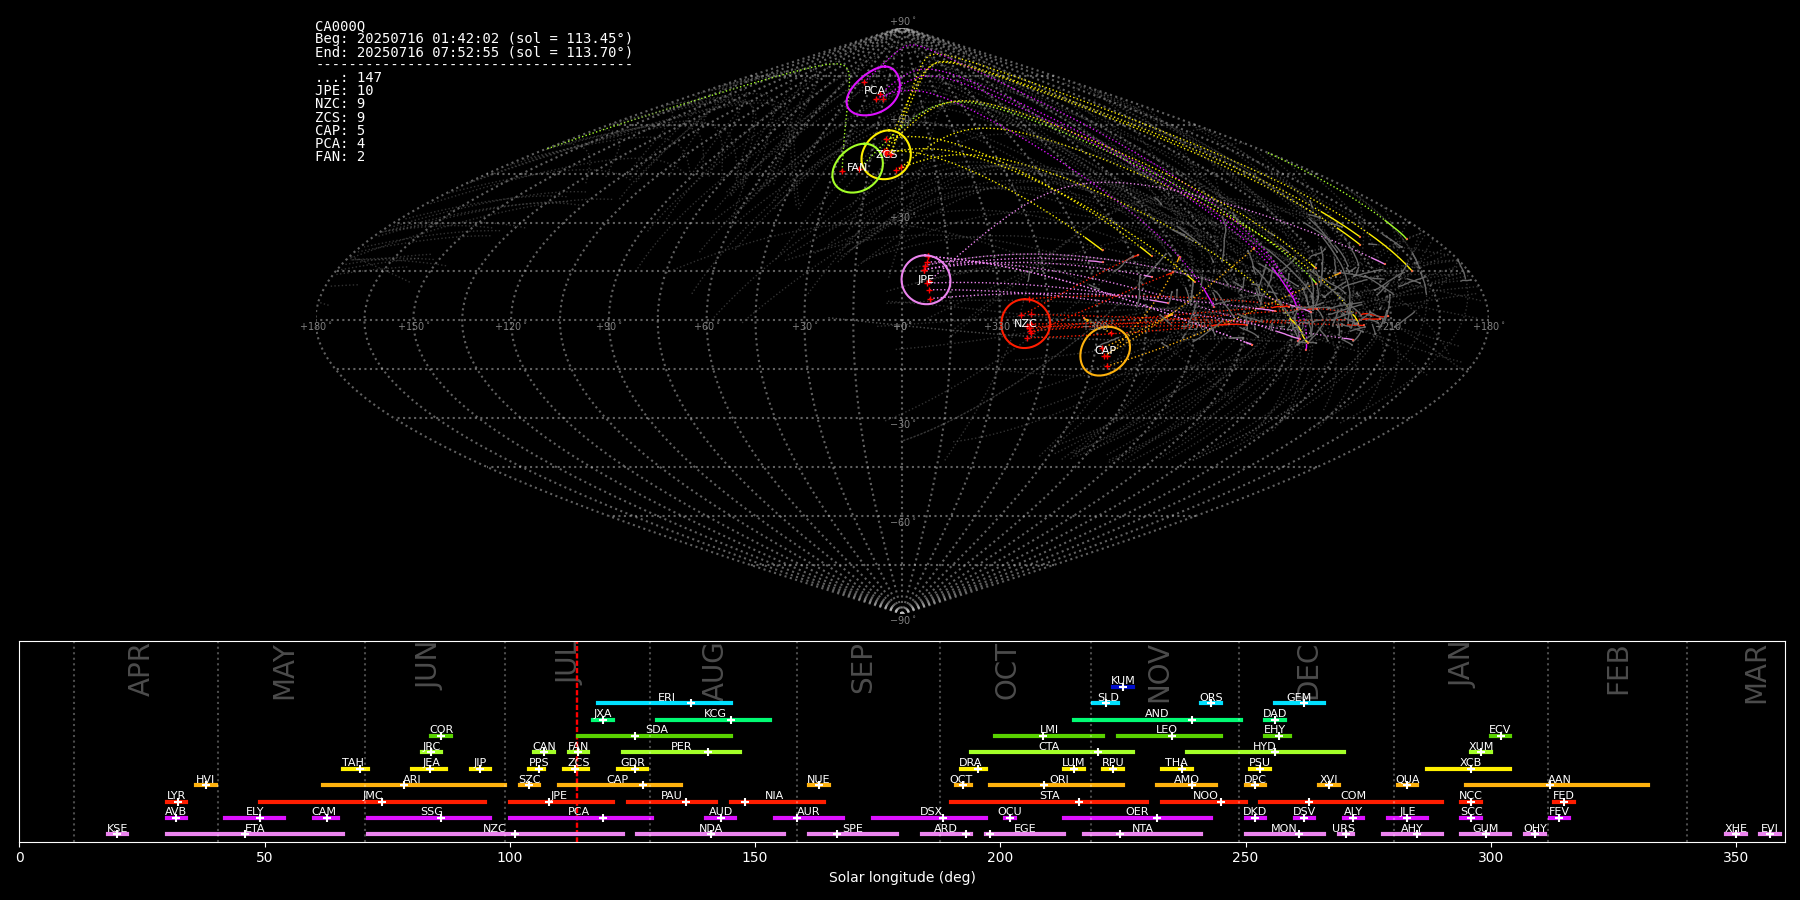1800x900 pixels.
Task: Select the −60 latitude label on sky map
Action: [x=901, y=523]
